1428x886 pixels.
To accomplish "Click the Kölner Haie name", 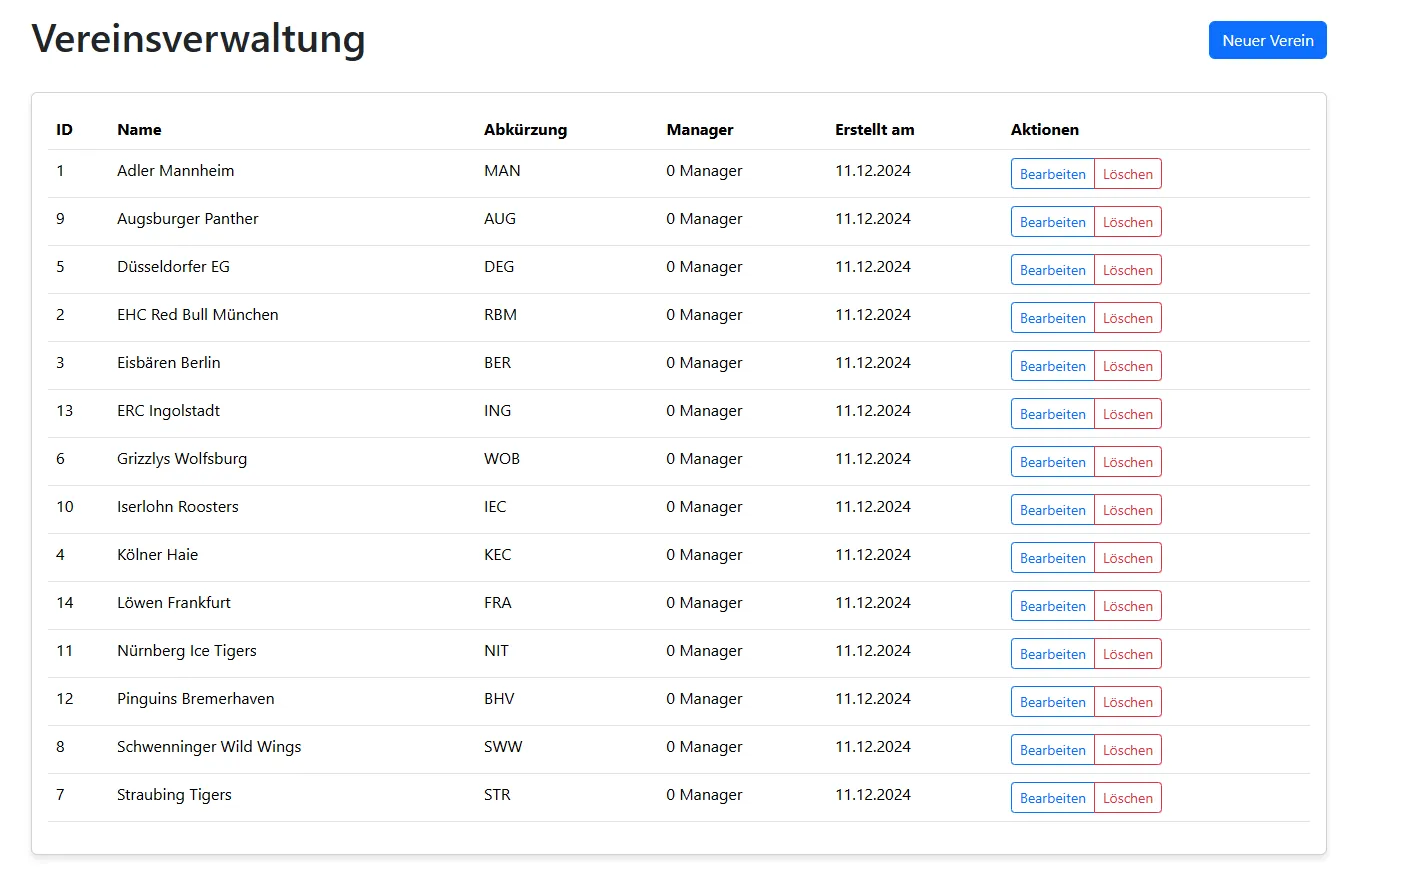I will [x=158, y=554].
